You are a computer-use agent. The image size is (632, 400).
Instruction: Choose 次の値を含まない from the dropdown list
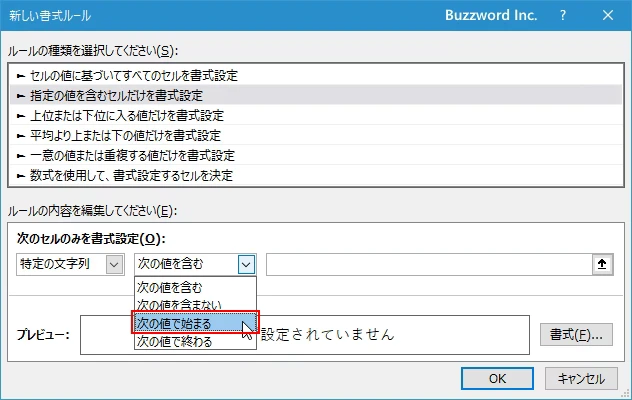click(195, 304)
